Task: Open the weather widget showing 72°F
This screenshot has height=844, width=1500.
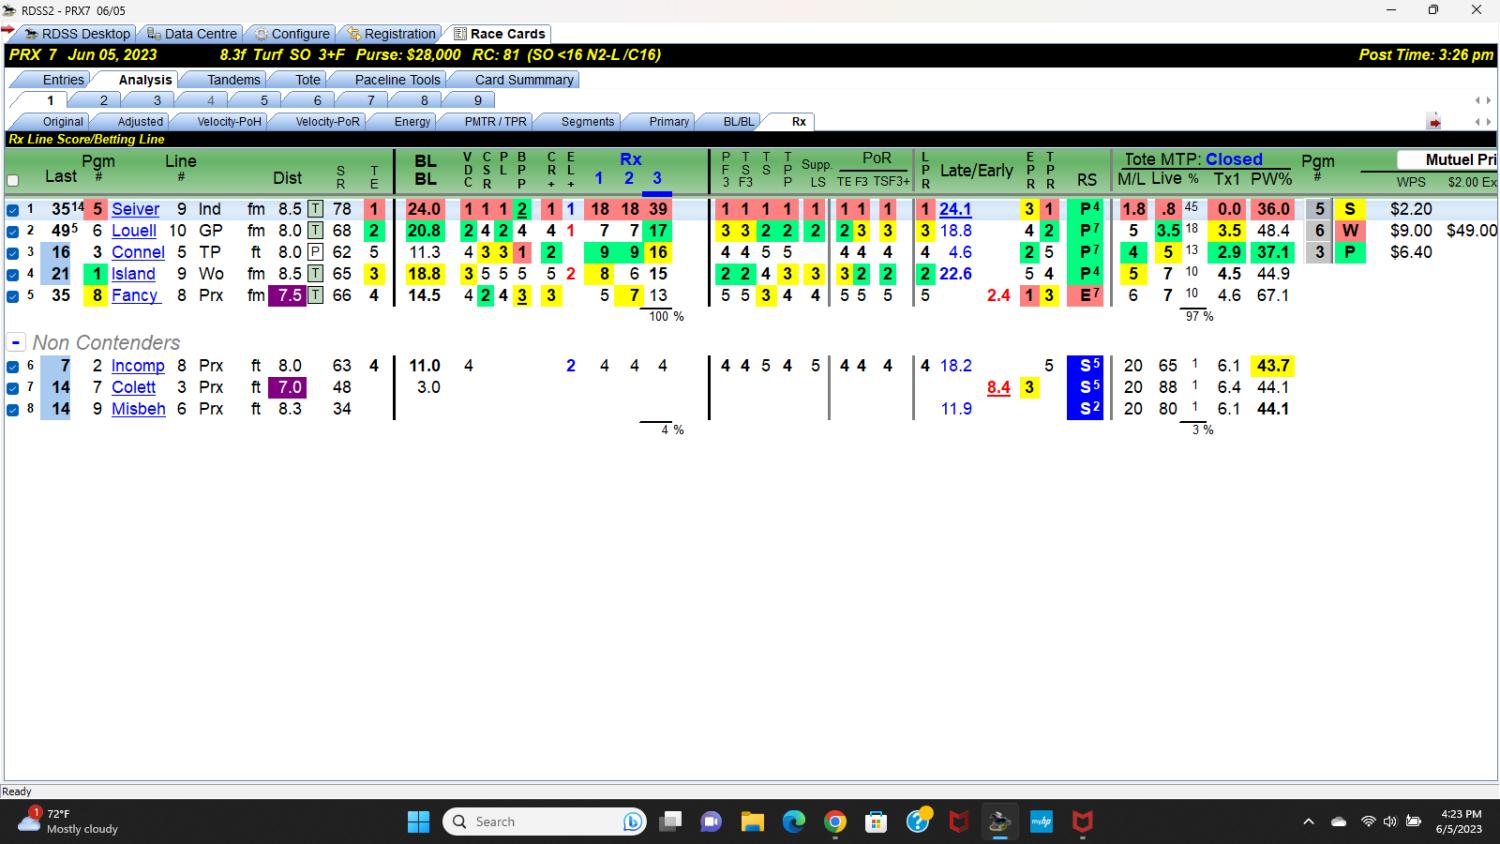Action: click(x=68, y=822)
